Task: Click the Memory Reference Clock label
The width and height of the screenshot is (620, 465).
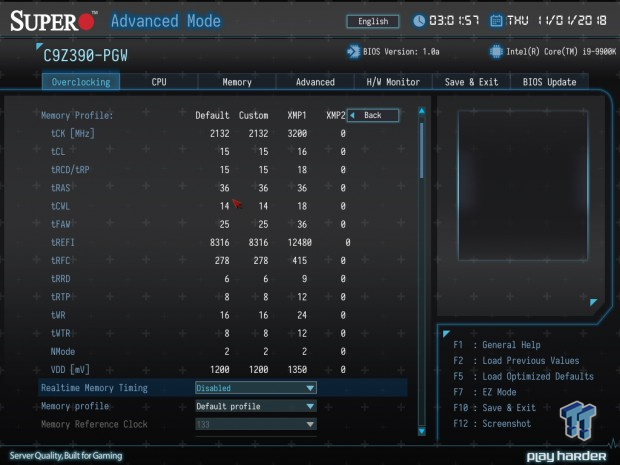Action: tap(94, 424)
